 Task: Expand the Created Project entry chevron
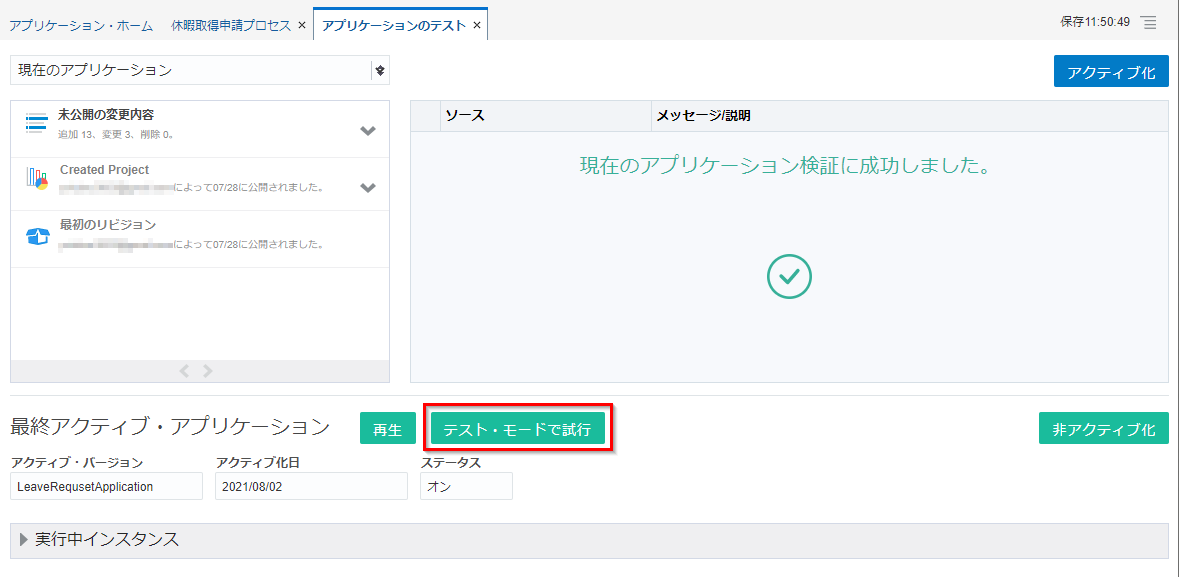pyautogui.click(x=368, y=187)
